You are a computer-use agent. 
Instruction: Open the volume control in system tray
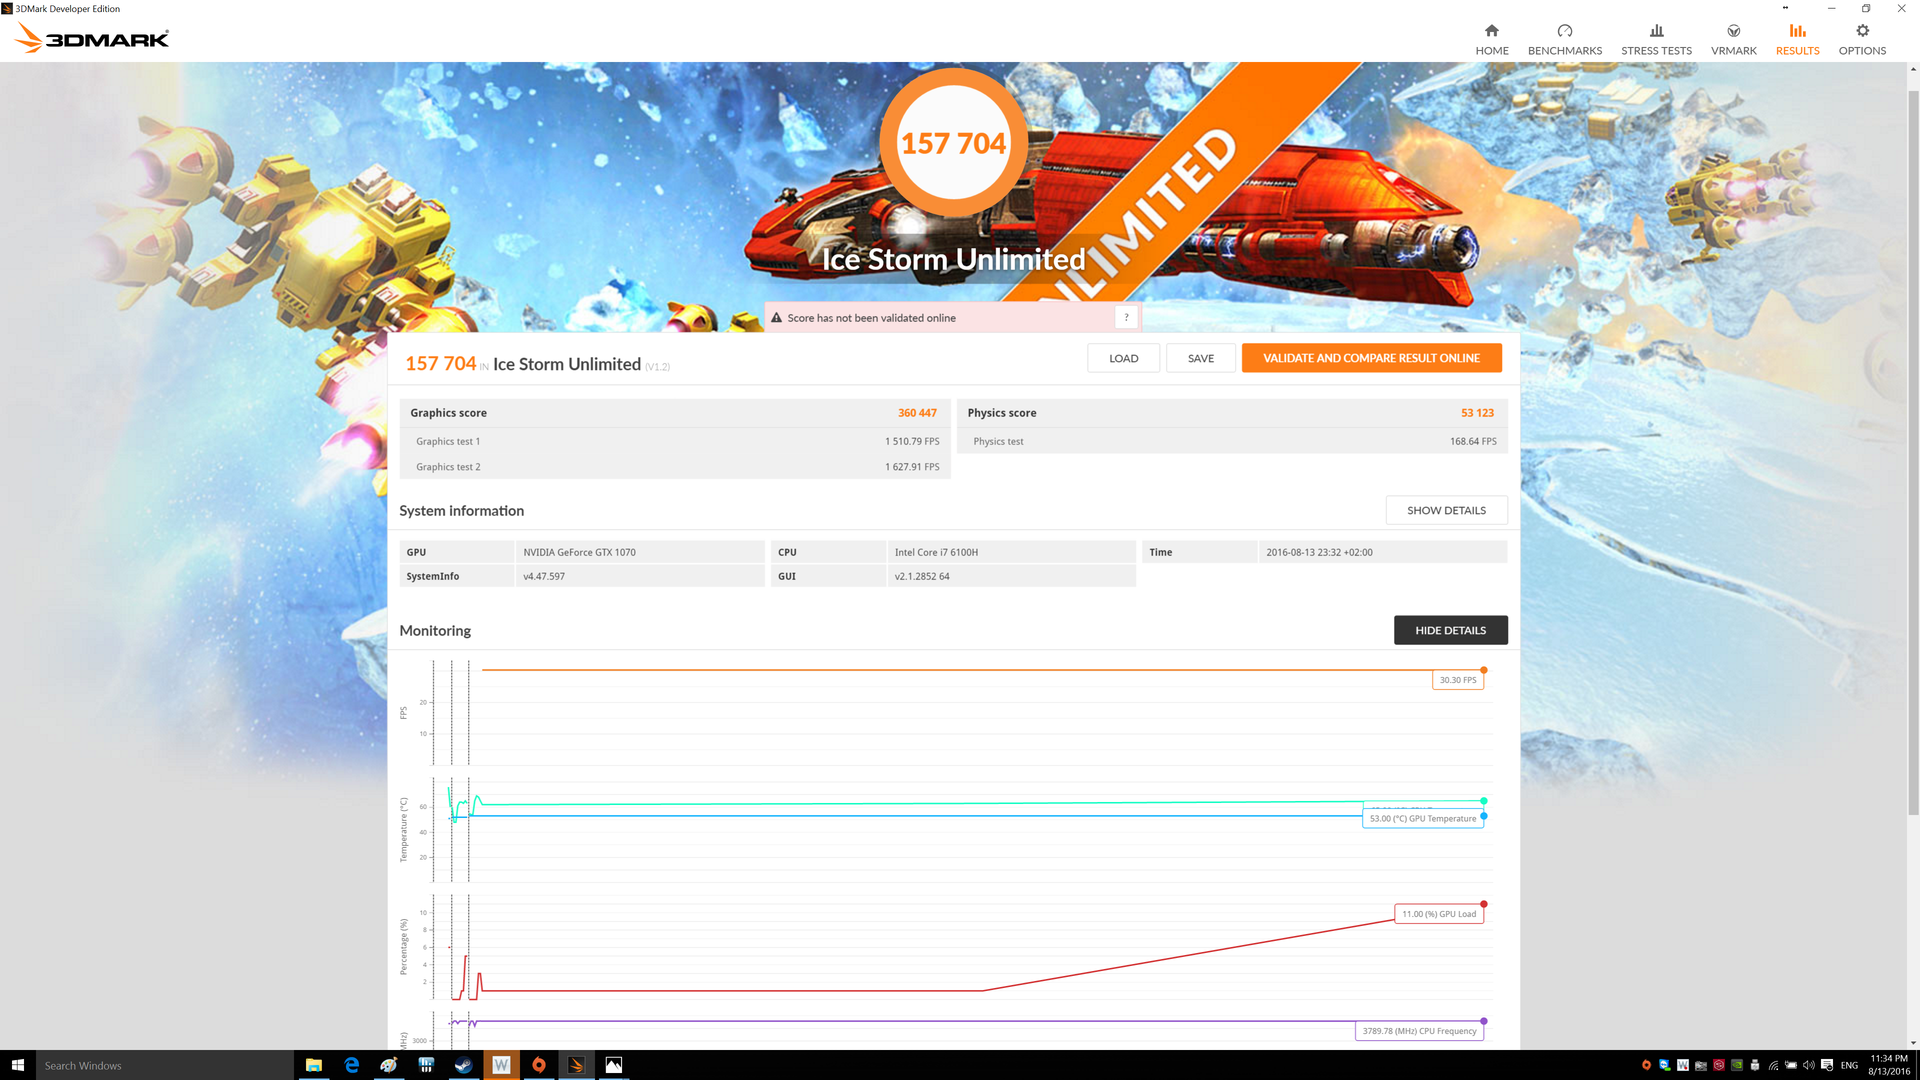pos(1808,1065)
